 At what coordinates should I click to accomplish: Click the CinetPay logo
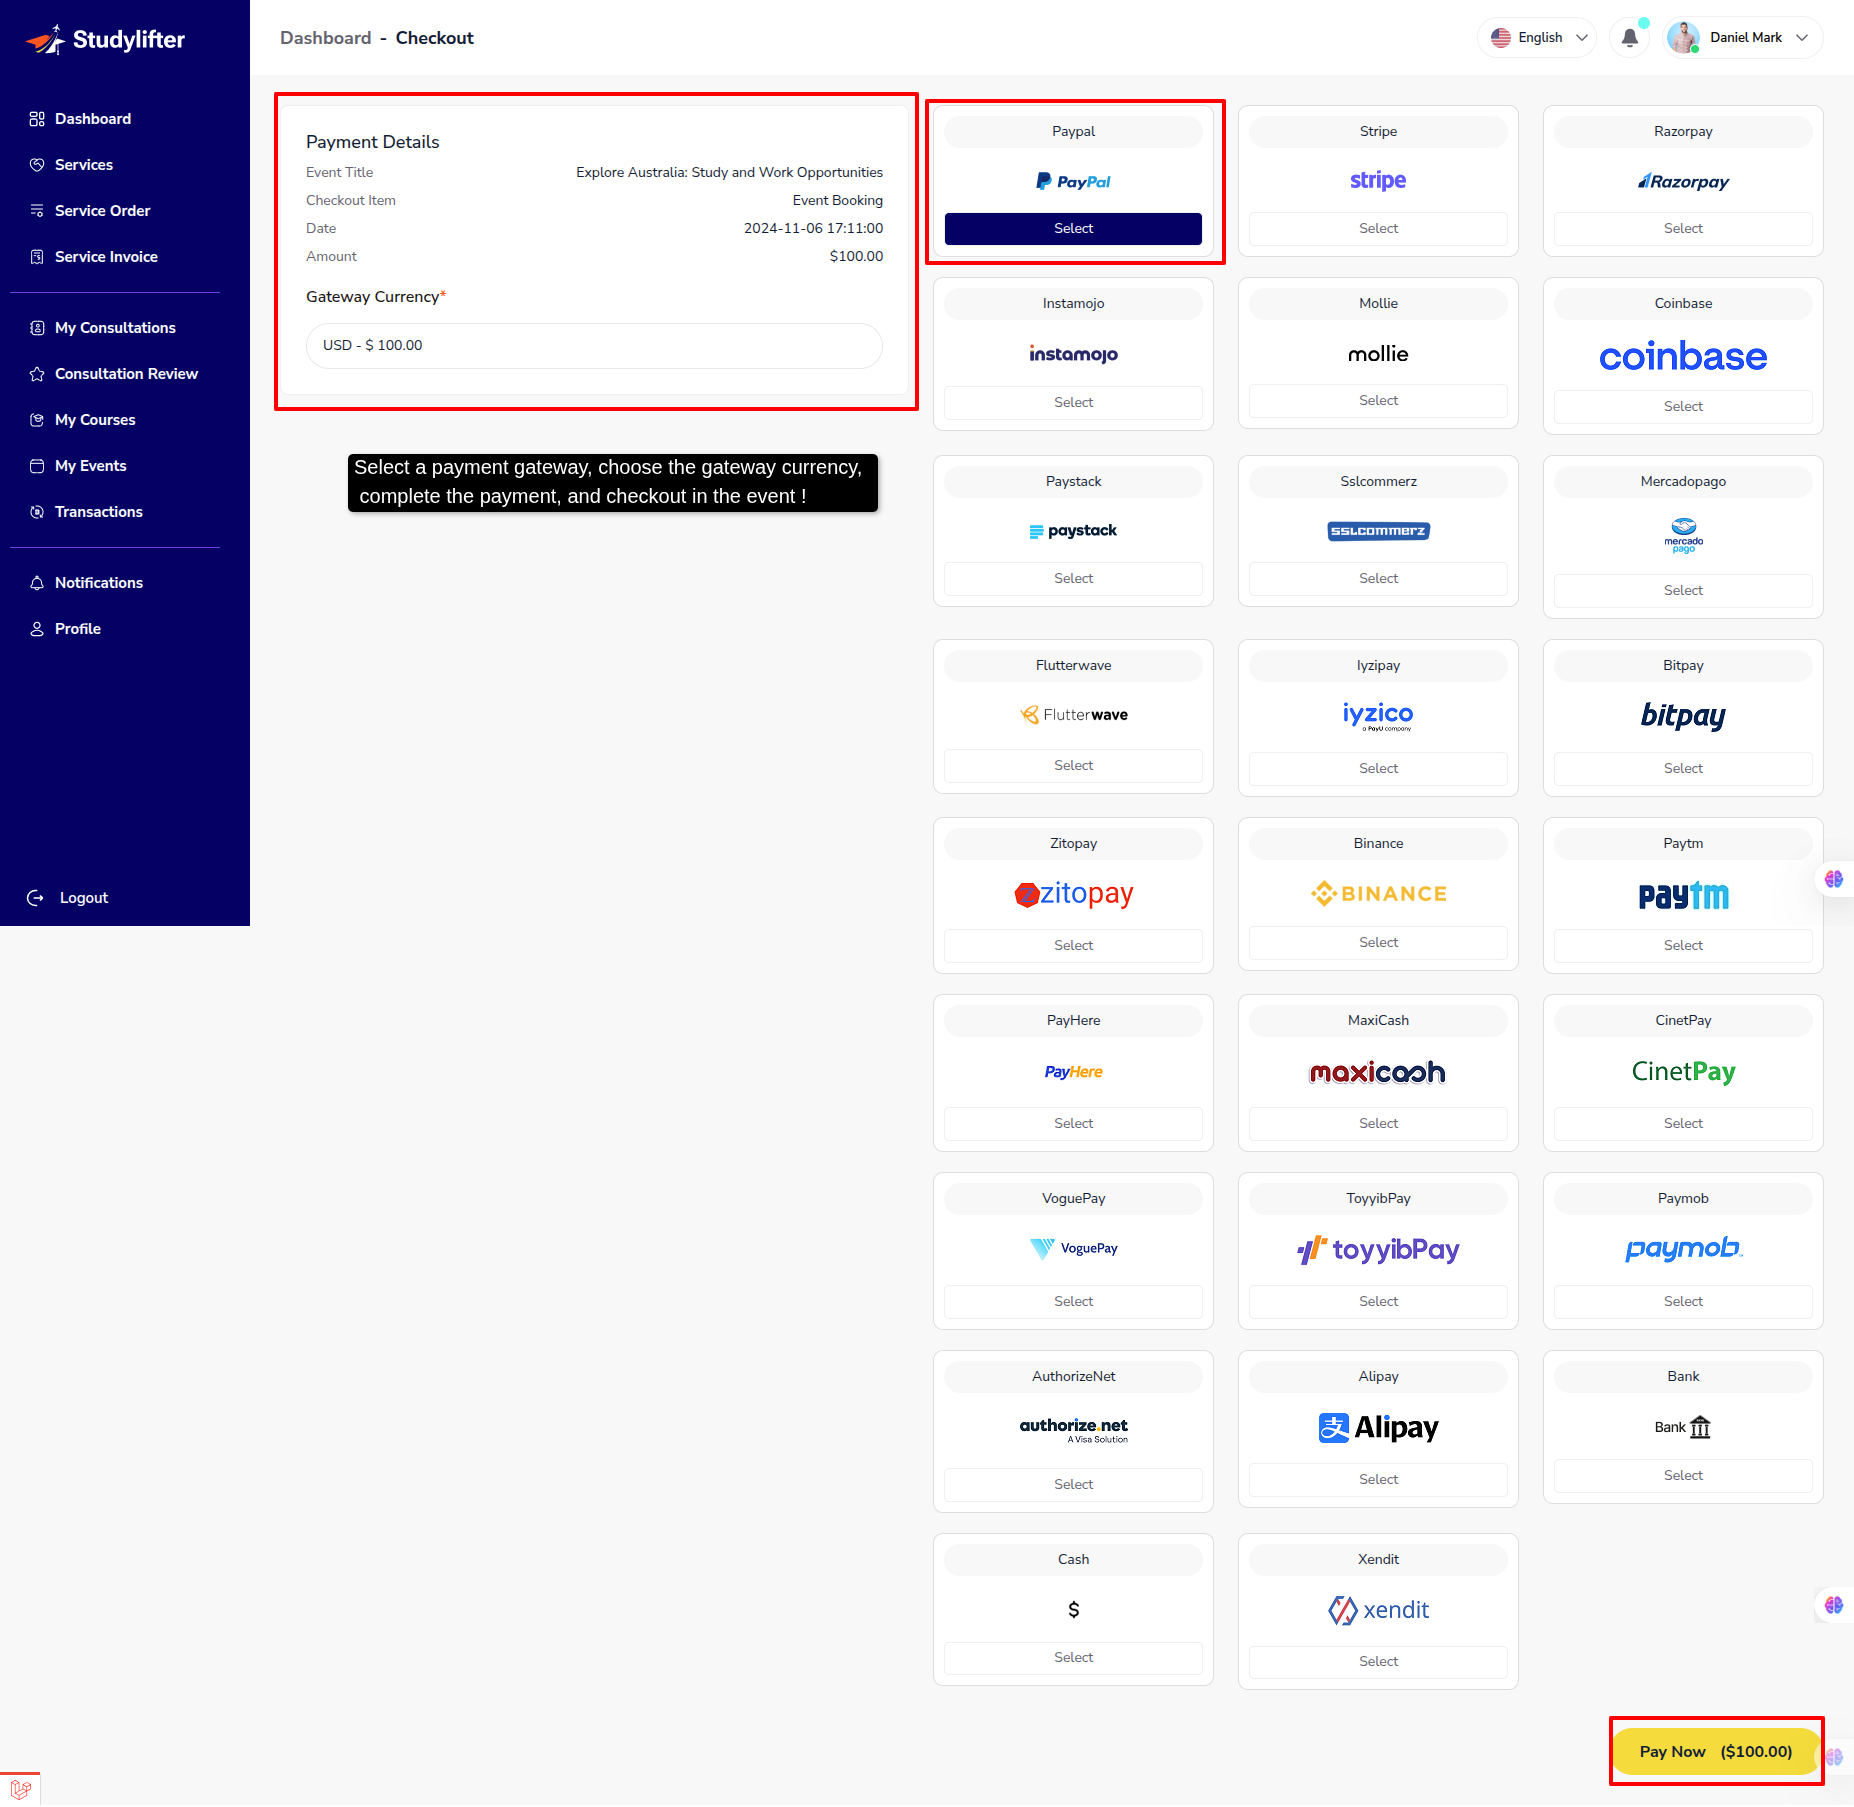point(1683,1072)
